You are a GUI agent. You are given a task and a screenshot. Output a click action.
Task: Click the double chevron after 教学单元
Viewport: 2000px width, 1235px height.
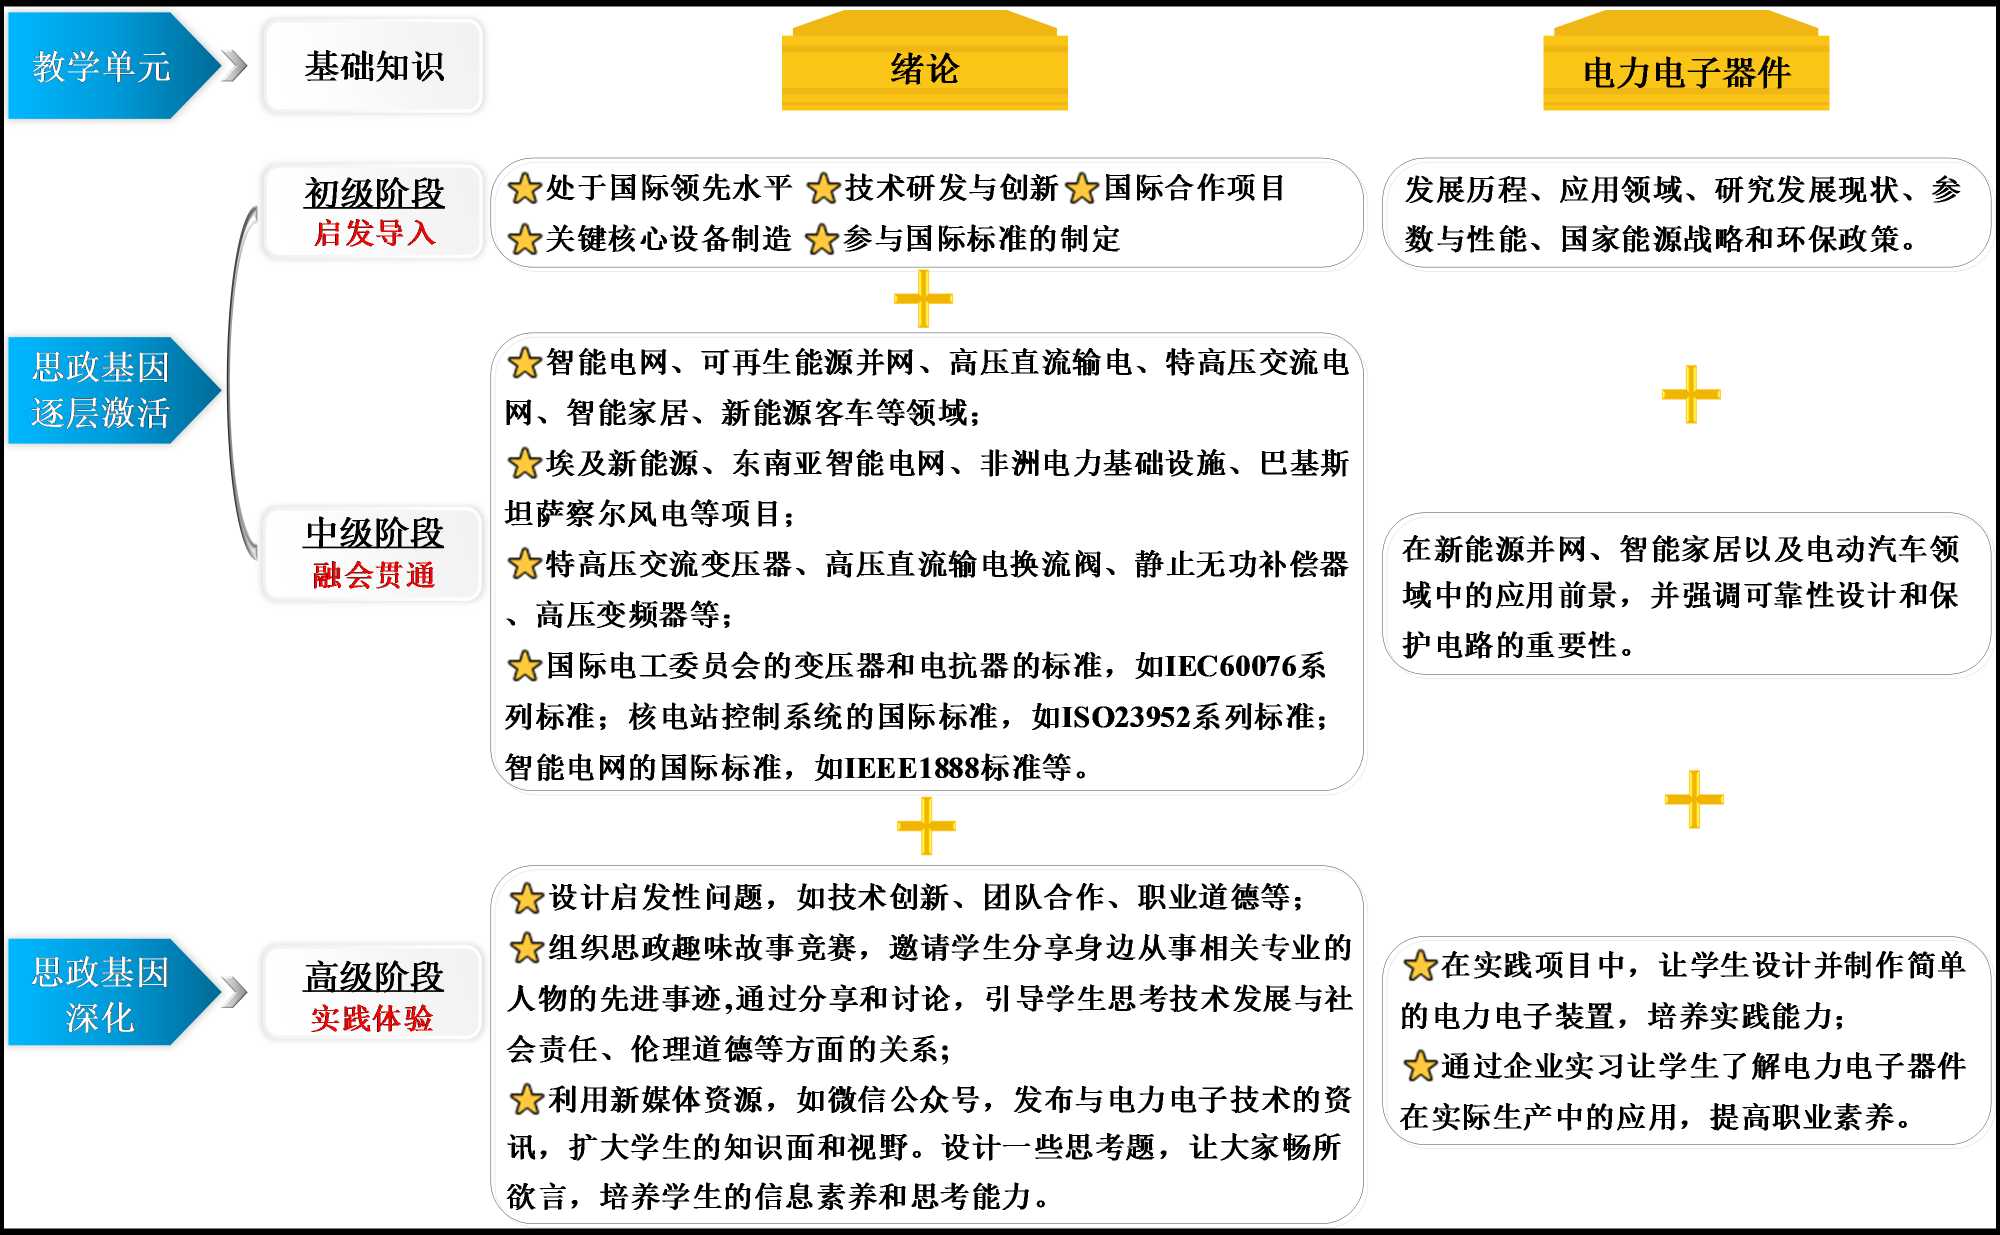[x=234, y=67]
